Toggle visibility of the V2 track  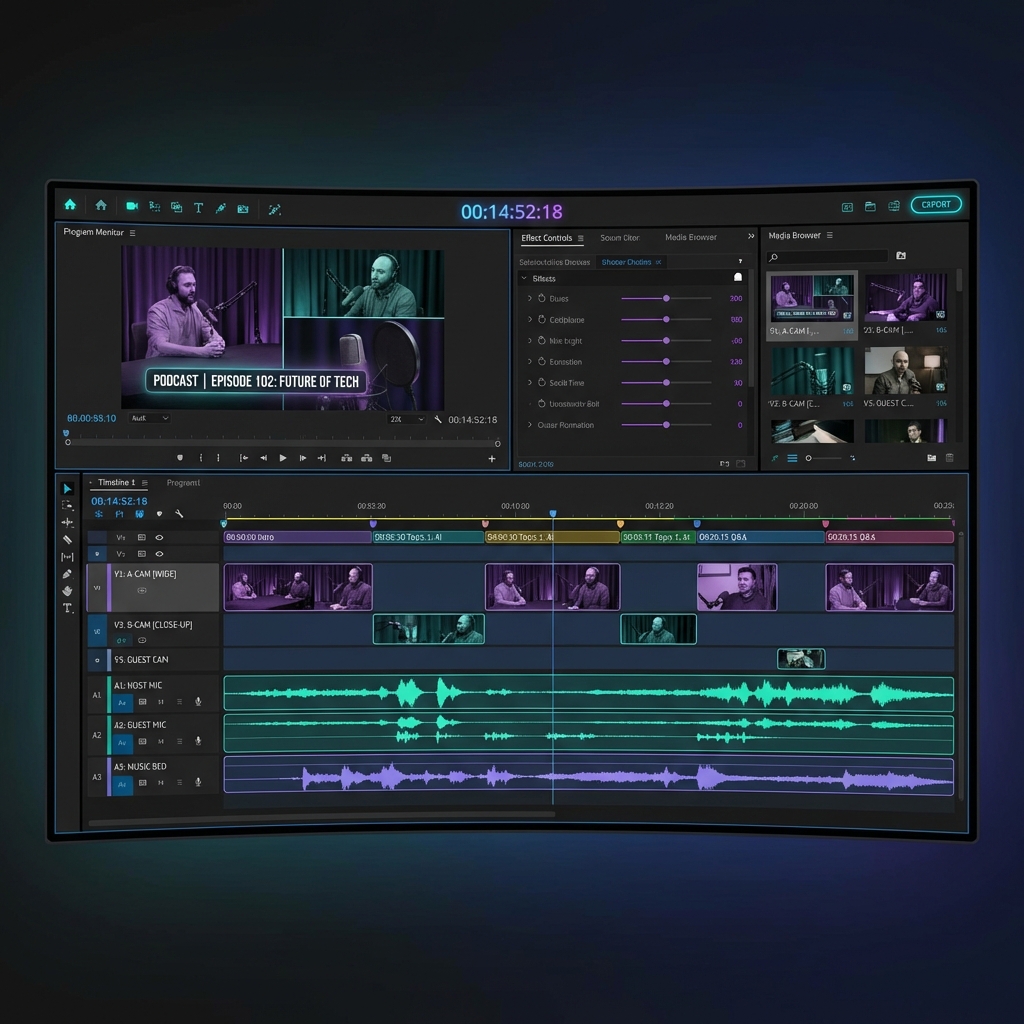160,554
